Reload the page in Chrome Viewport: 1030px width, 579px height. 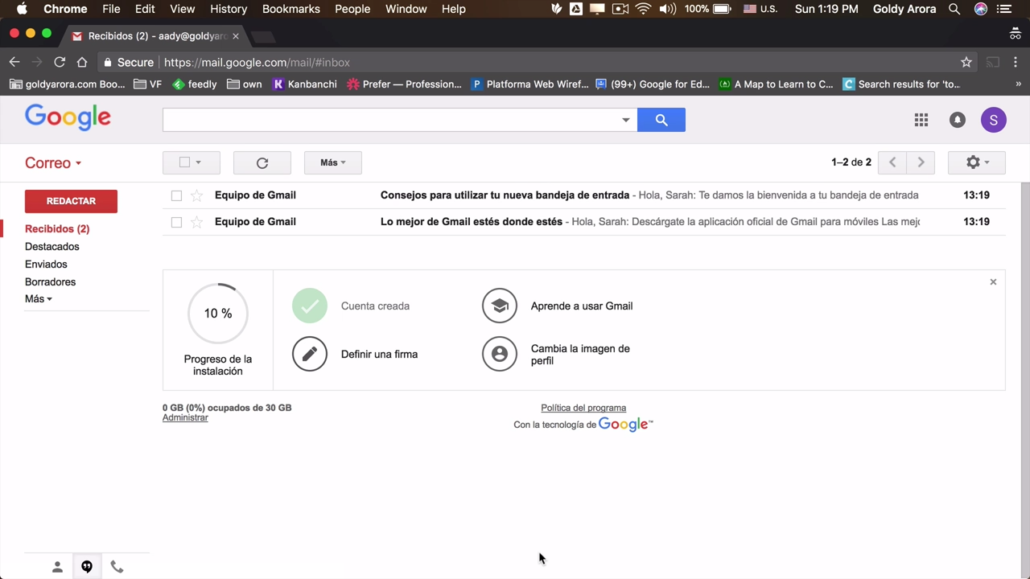point(59,62)
